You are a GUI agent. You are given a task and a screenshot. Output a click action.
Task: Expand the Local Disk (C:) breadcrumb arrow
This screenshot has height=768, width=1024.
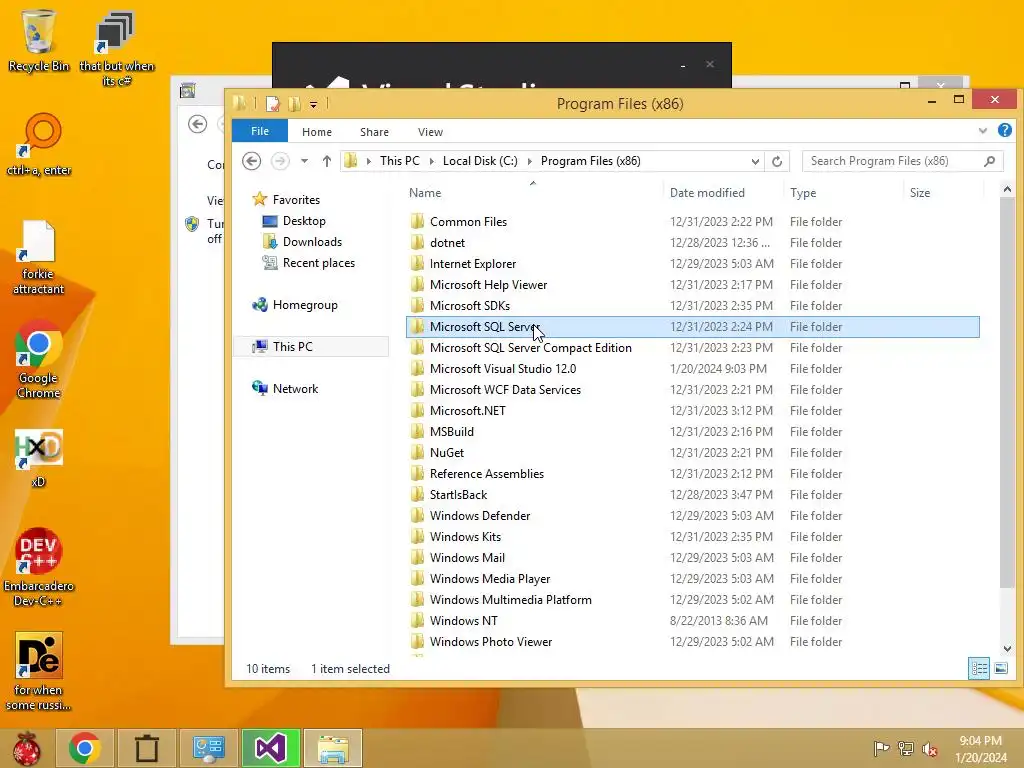click(x=529, y=161)
